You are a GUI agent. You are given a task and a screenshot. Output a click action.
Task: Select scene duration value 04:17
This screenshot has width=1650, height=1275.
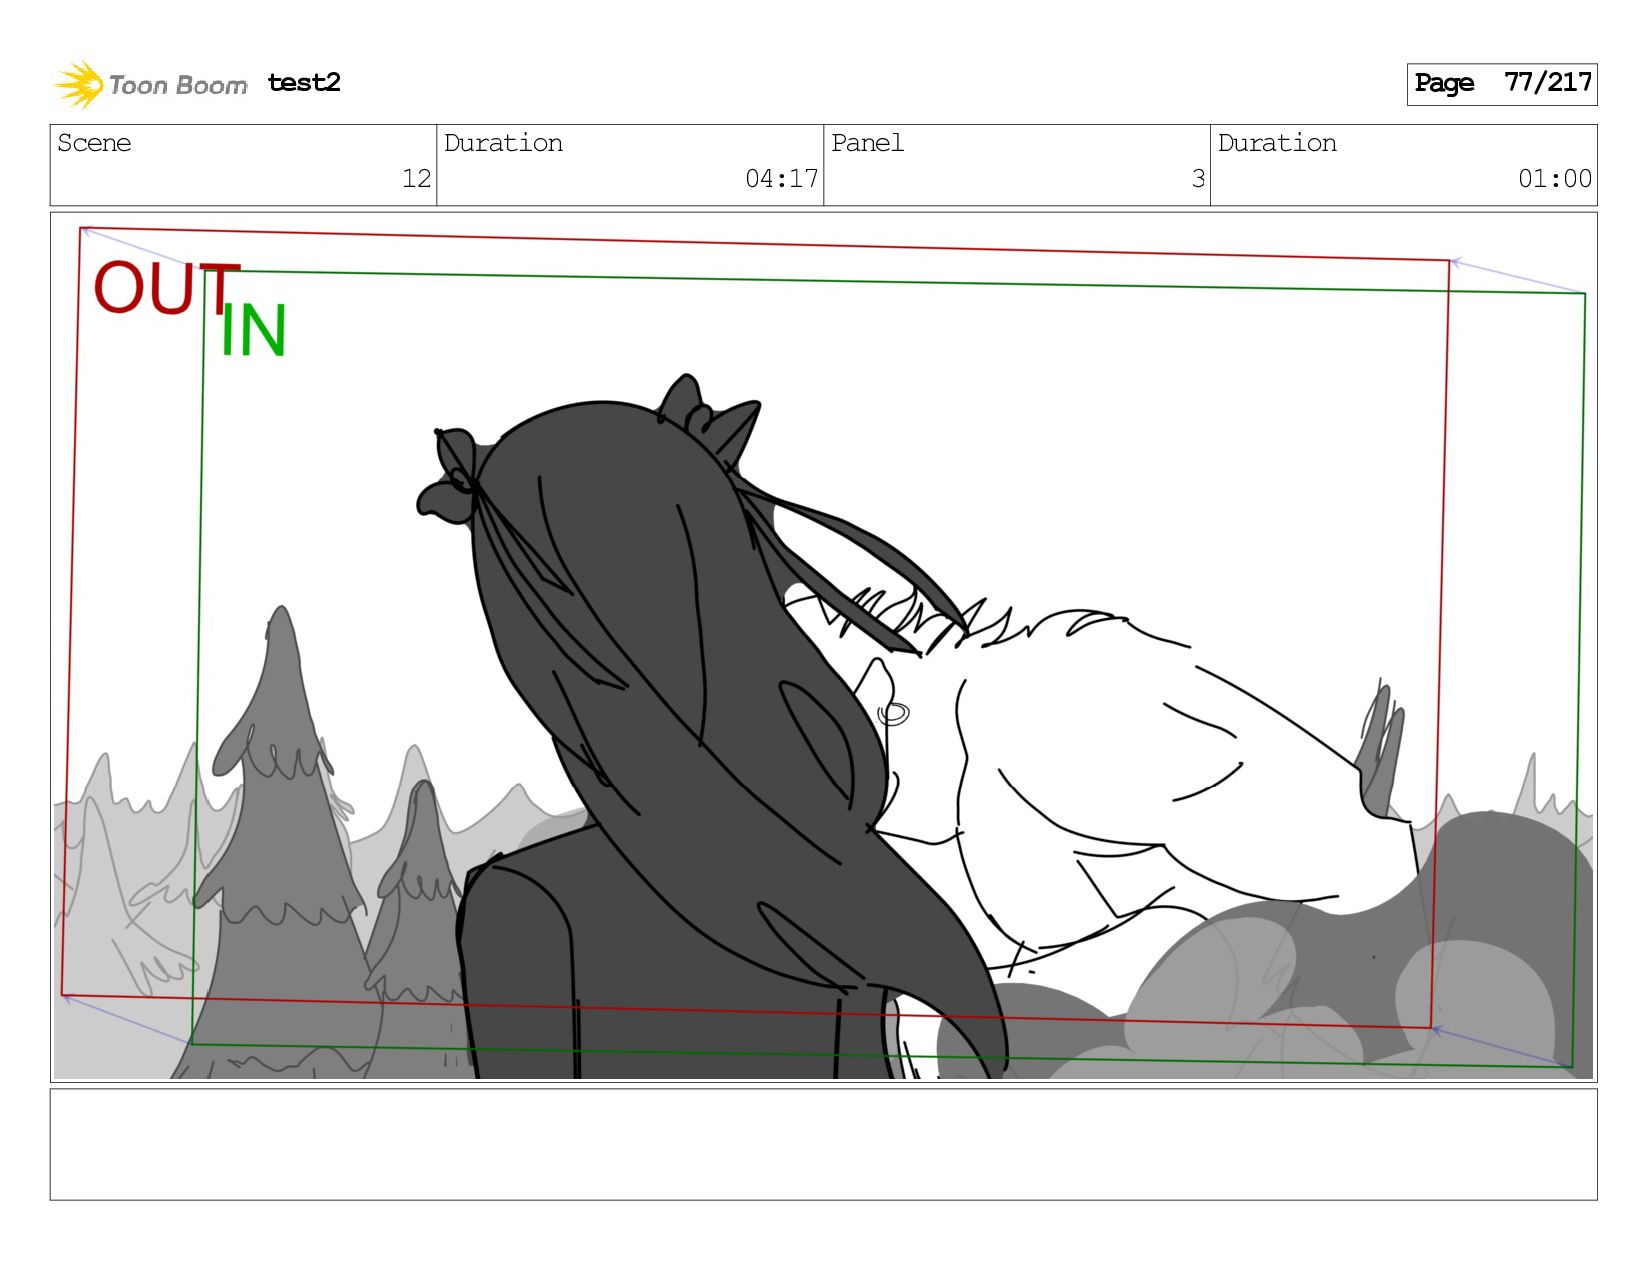[x=781, y=179]
